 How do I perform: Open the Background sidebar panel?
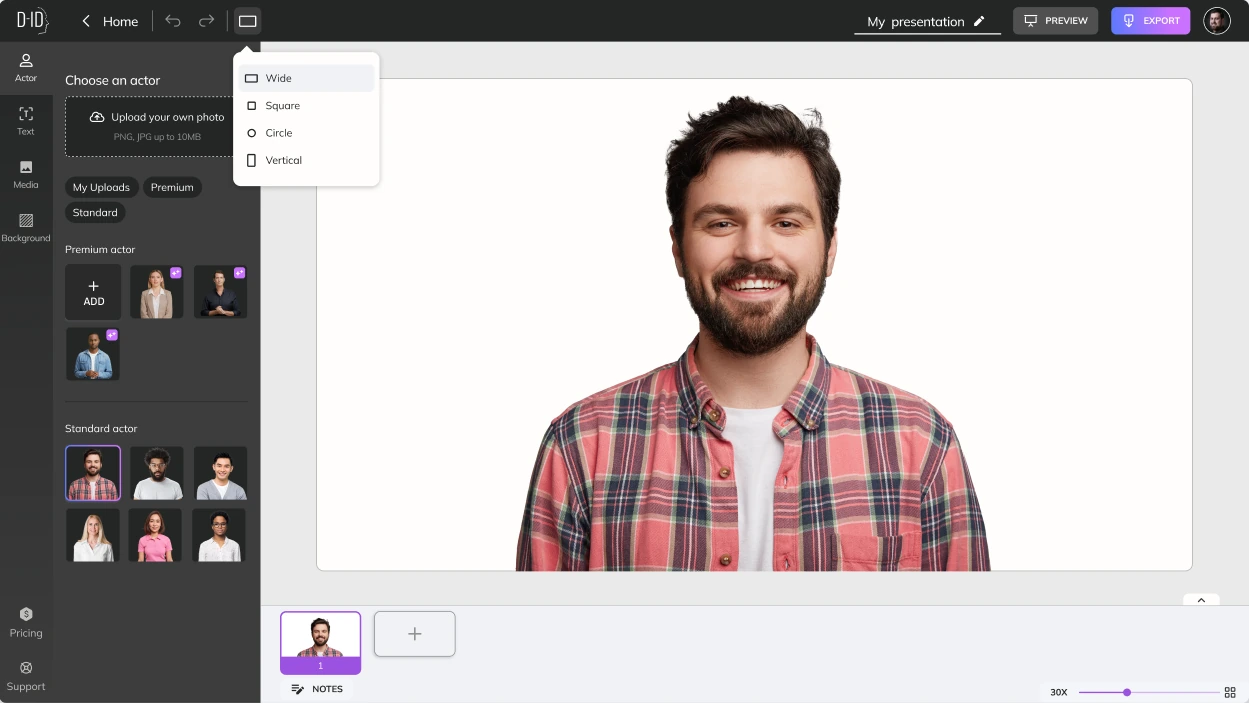26,227
